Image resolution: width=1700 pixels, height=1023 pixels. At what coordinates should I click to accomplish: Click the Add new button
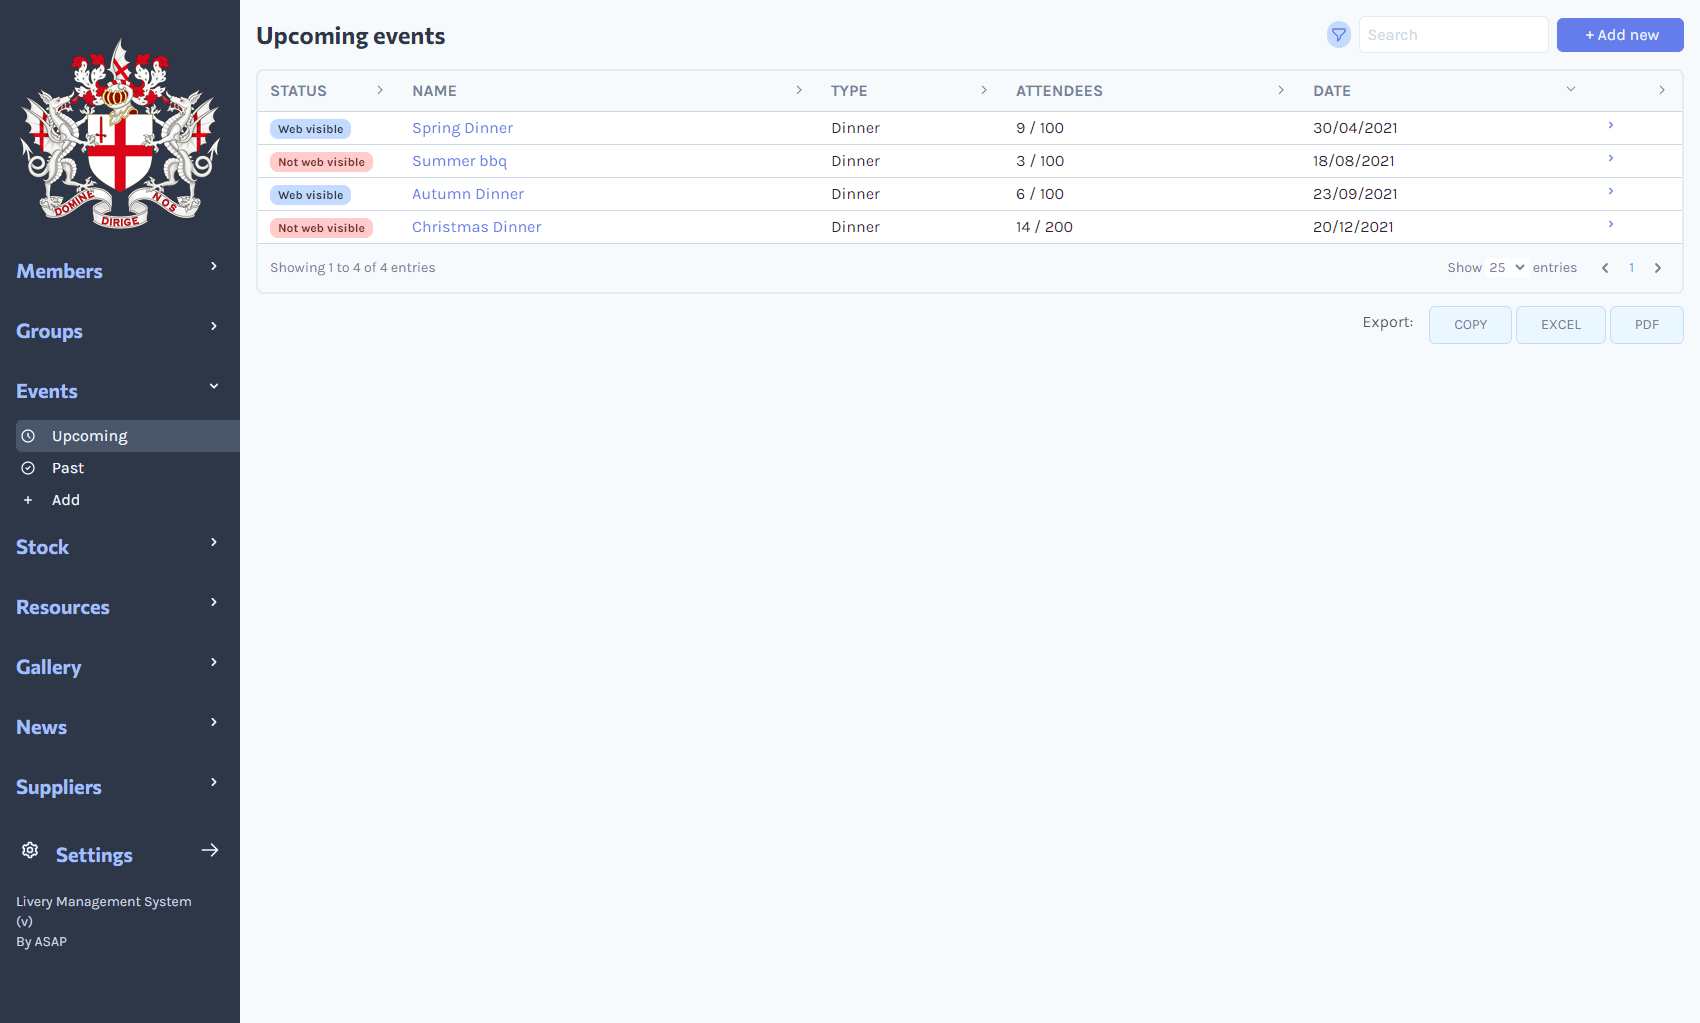[1619, 34]
